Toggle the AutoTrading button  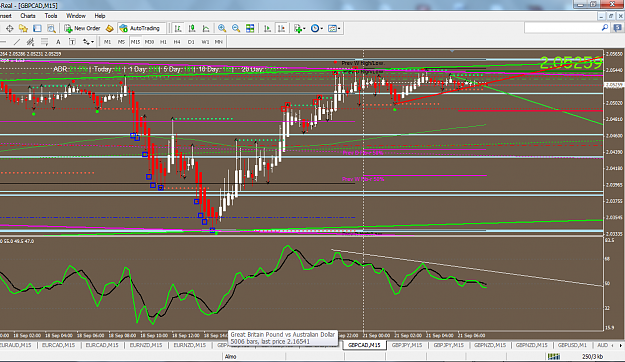[x=142, y=28]
